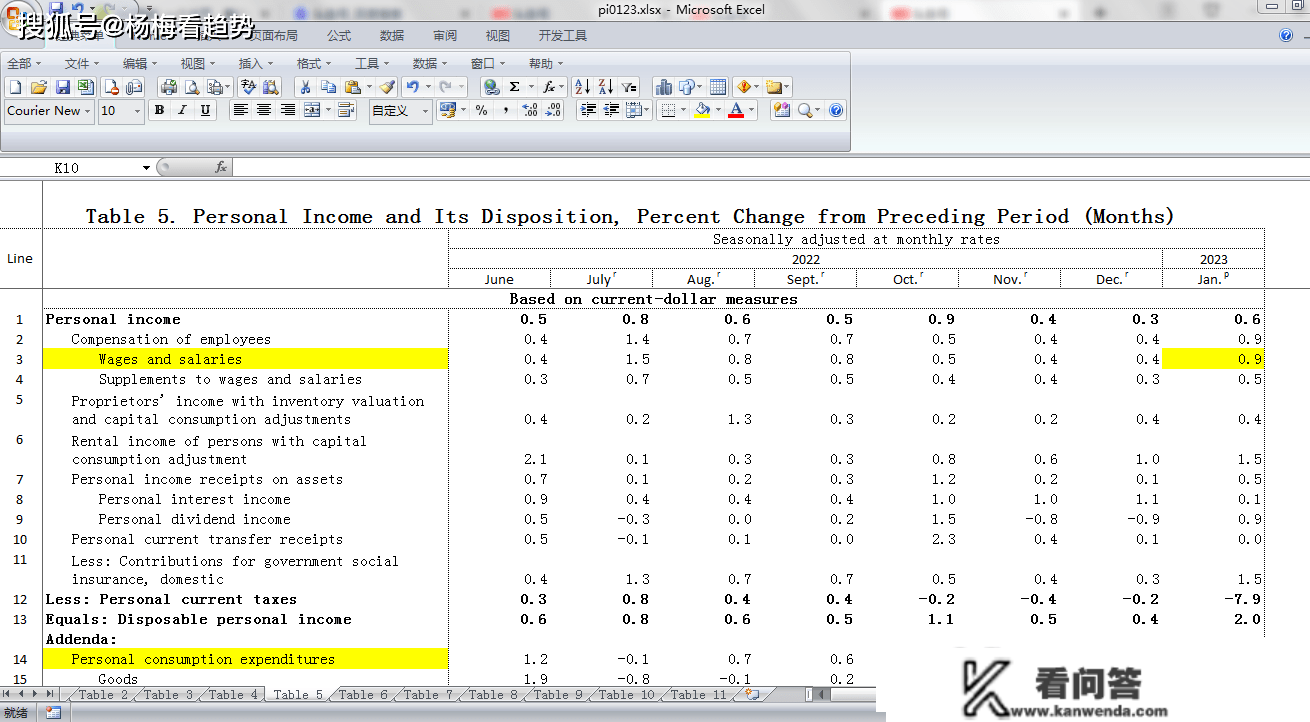Viewport: 1310px width, 722px height.
Task: Run the spelling check tool
Action: click(248, 87)
